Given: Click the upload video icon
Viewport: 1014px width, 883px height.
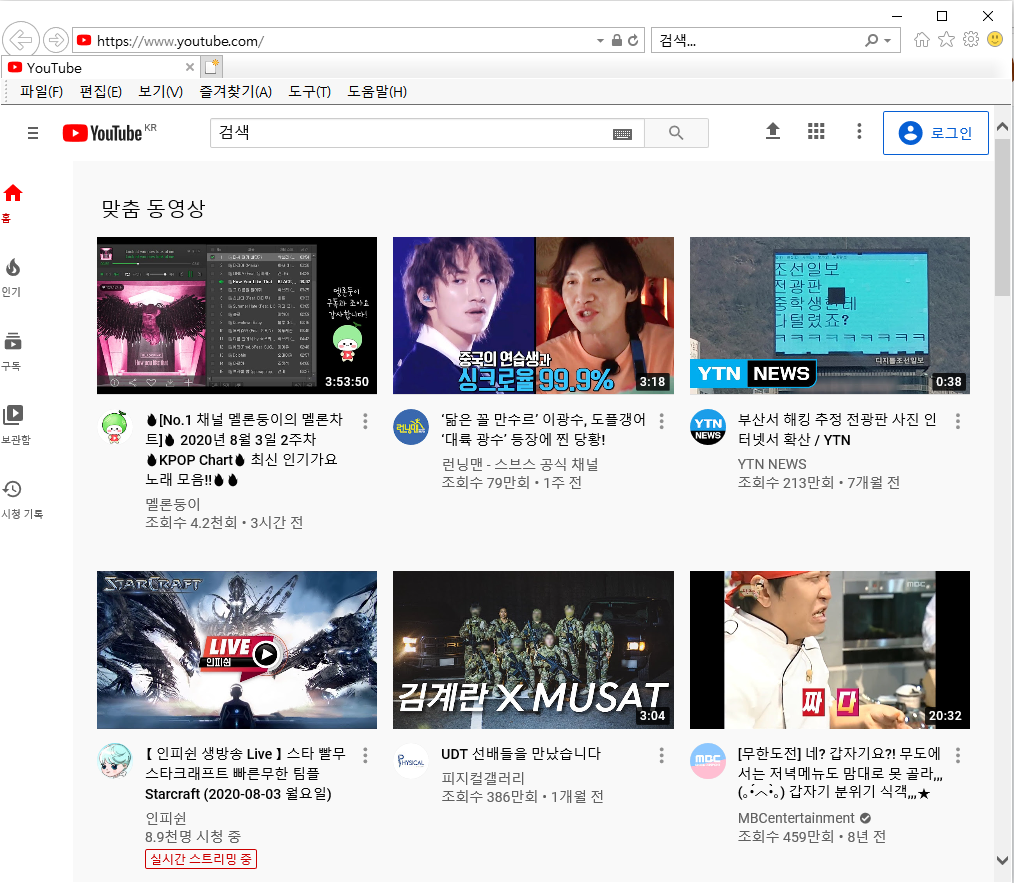Looking at the screenshot, I should (773, 131).
